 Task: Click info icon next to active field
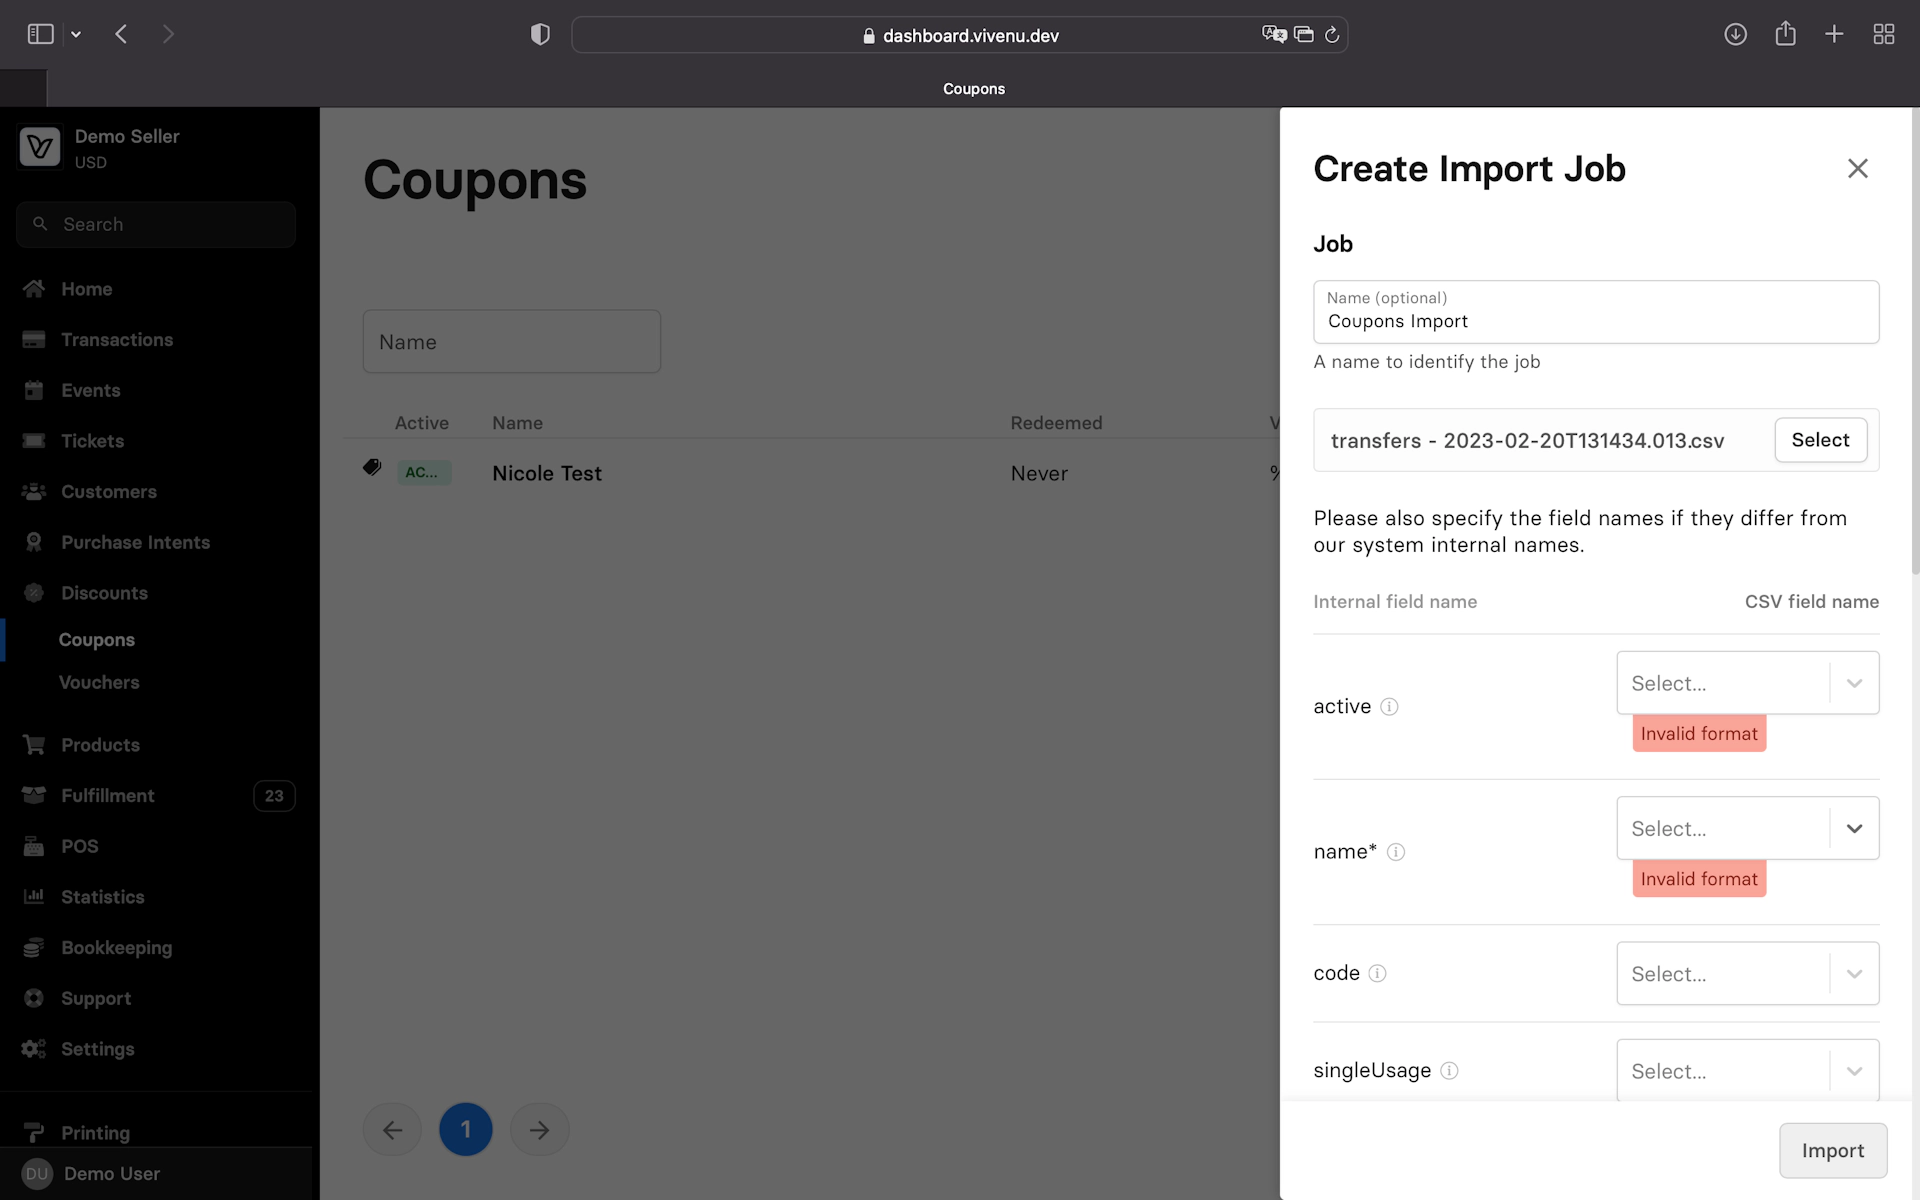[x=1389, y=707]
